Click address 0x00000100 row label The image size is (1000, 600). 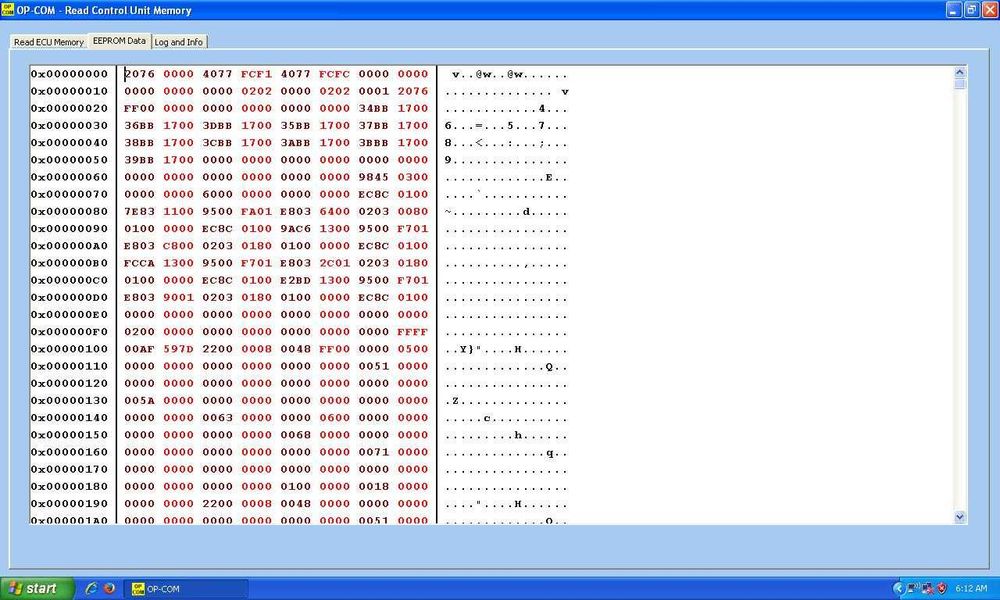tap(70, 349)
